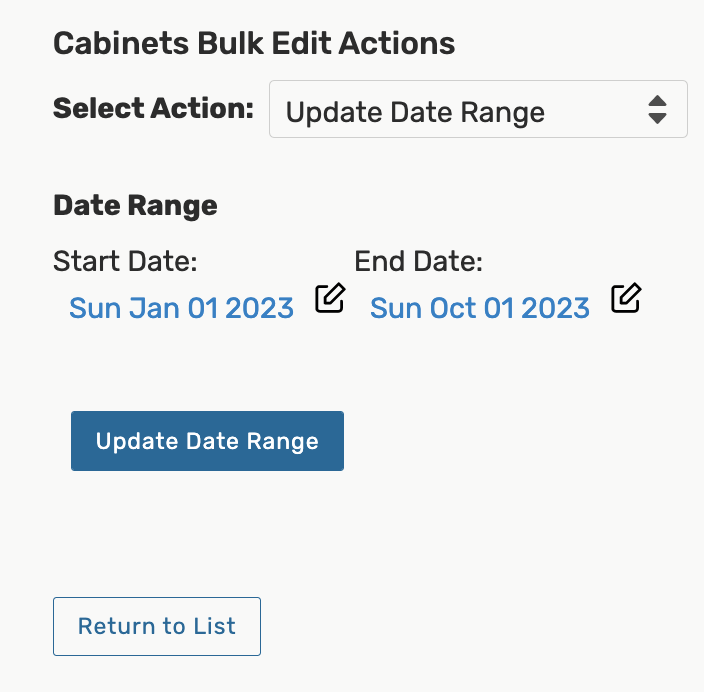Click the "Select Action:" label
704x692 pixels.
(x=153, y=108)
